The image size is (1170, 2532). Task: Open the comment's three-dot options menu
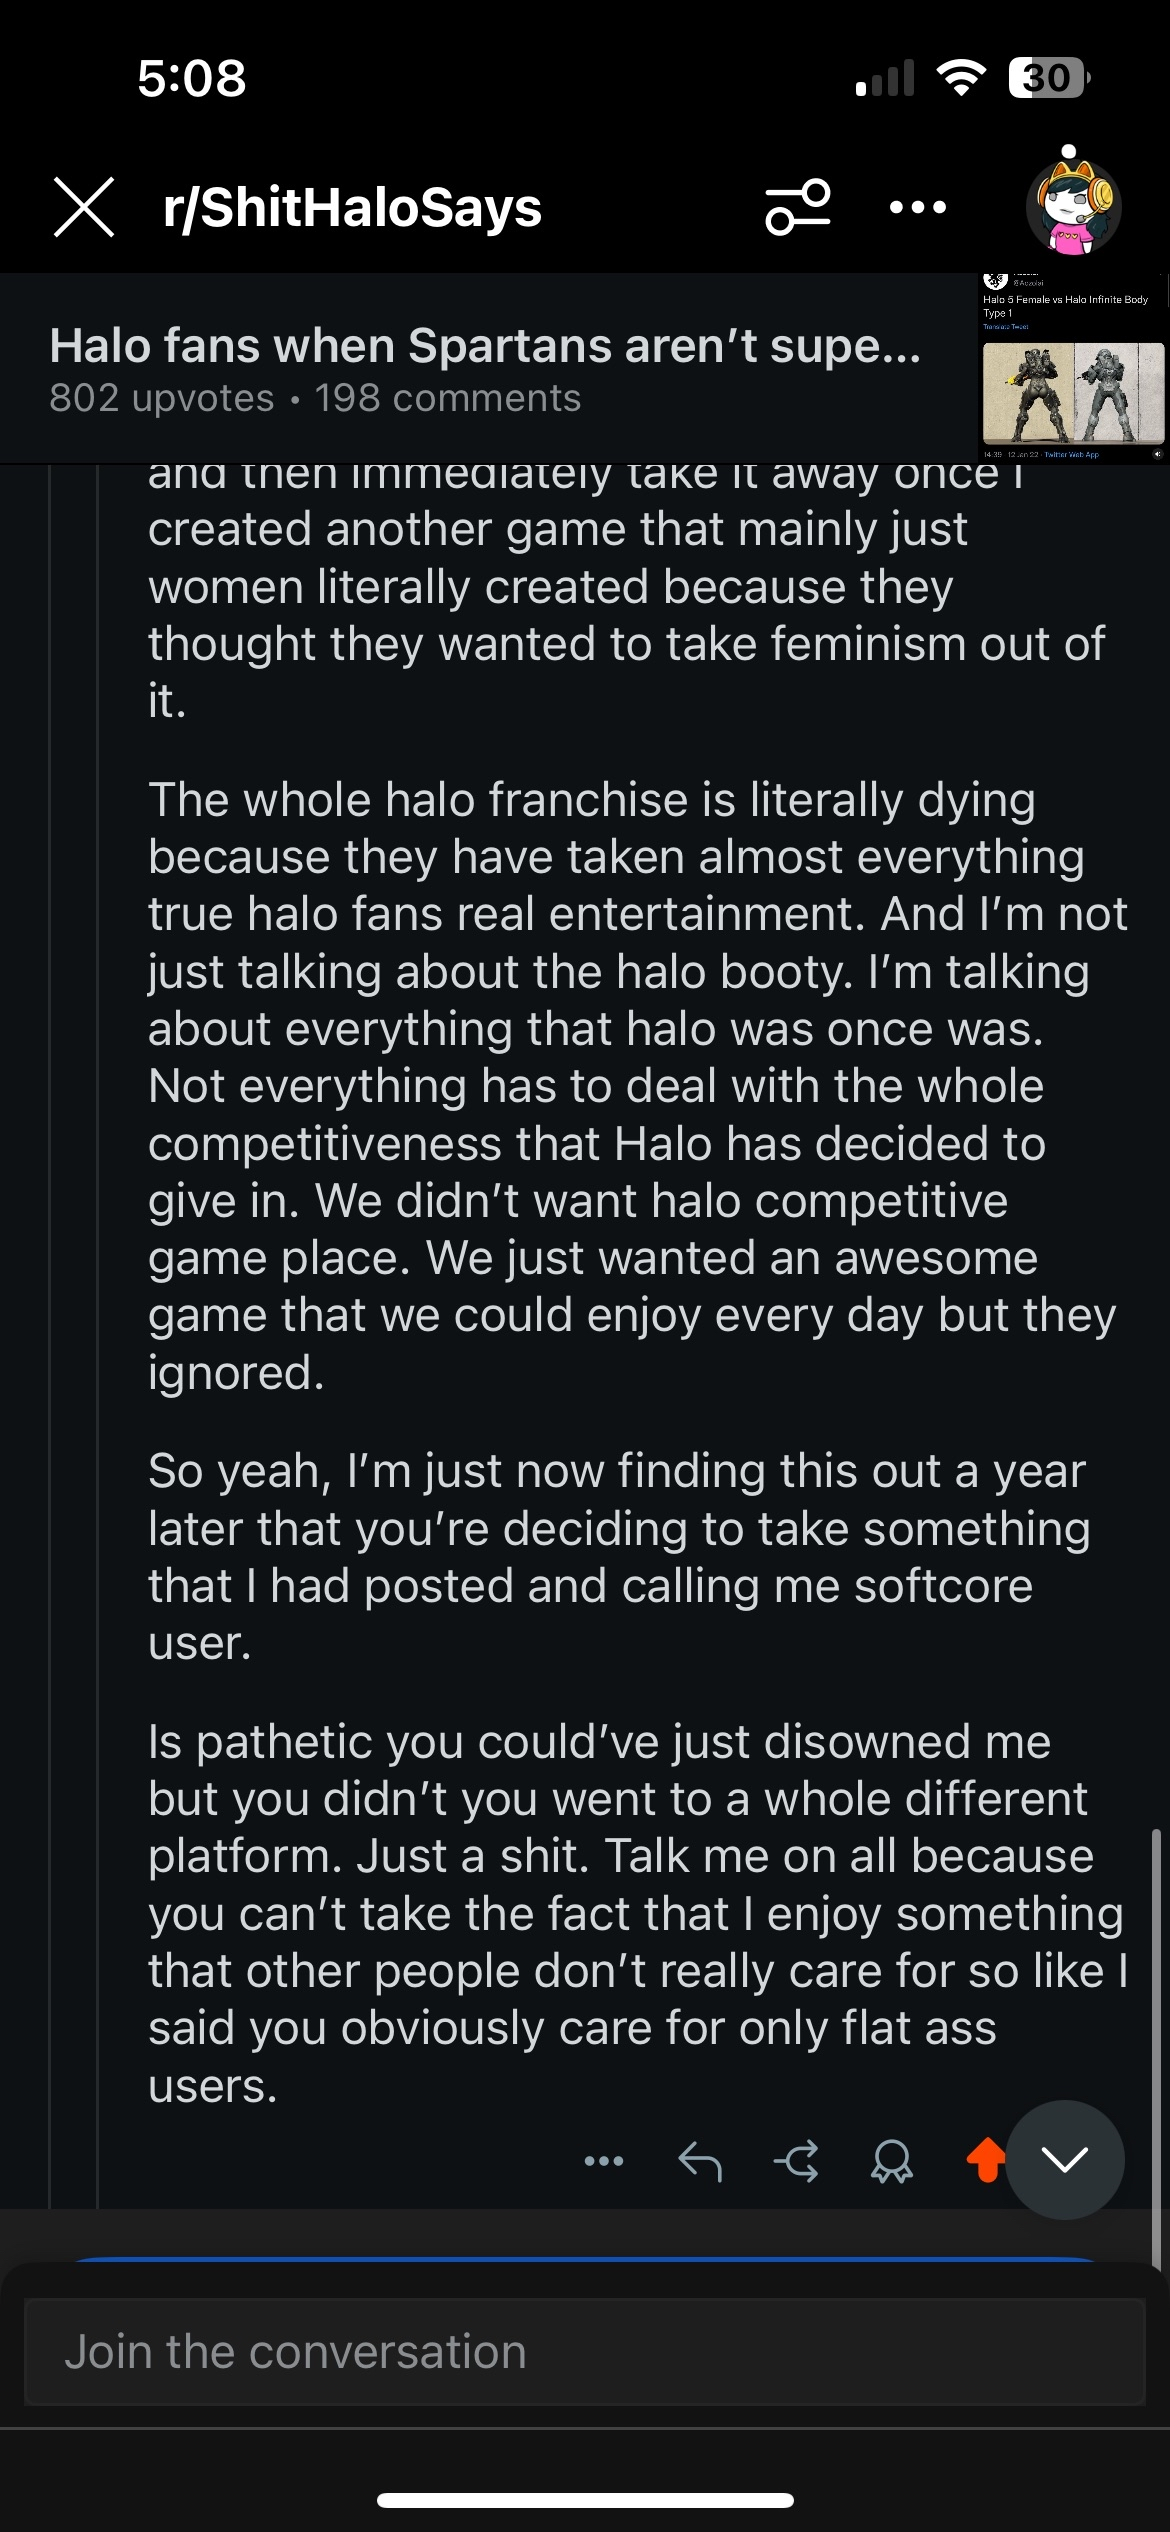coord(604,2161)
